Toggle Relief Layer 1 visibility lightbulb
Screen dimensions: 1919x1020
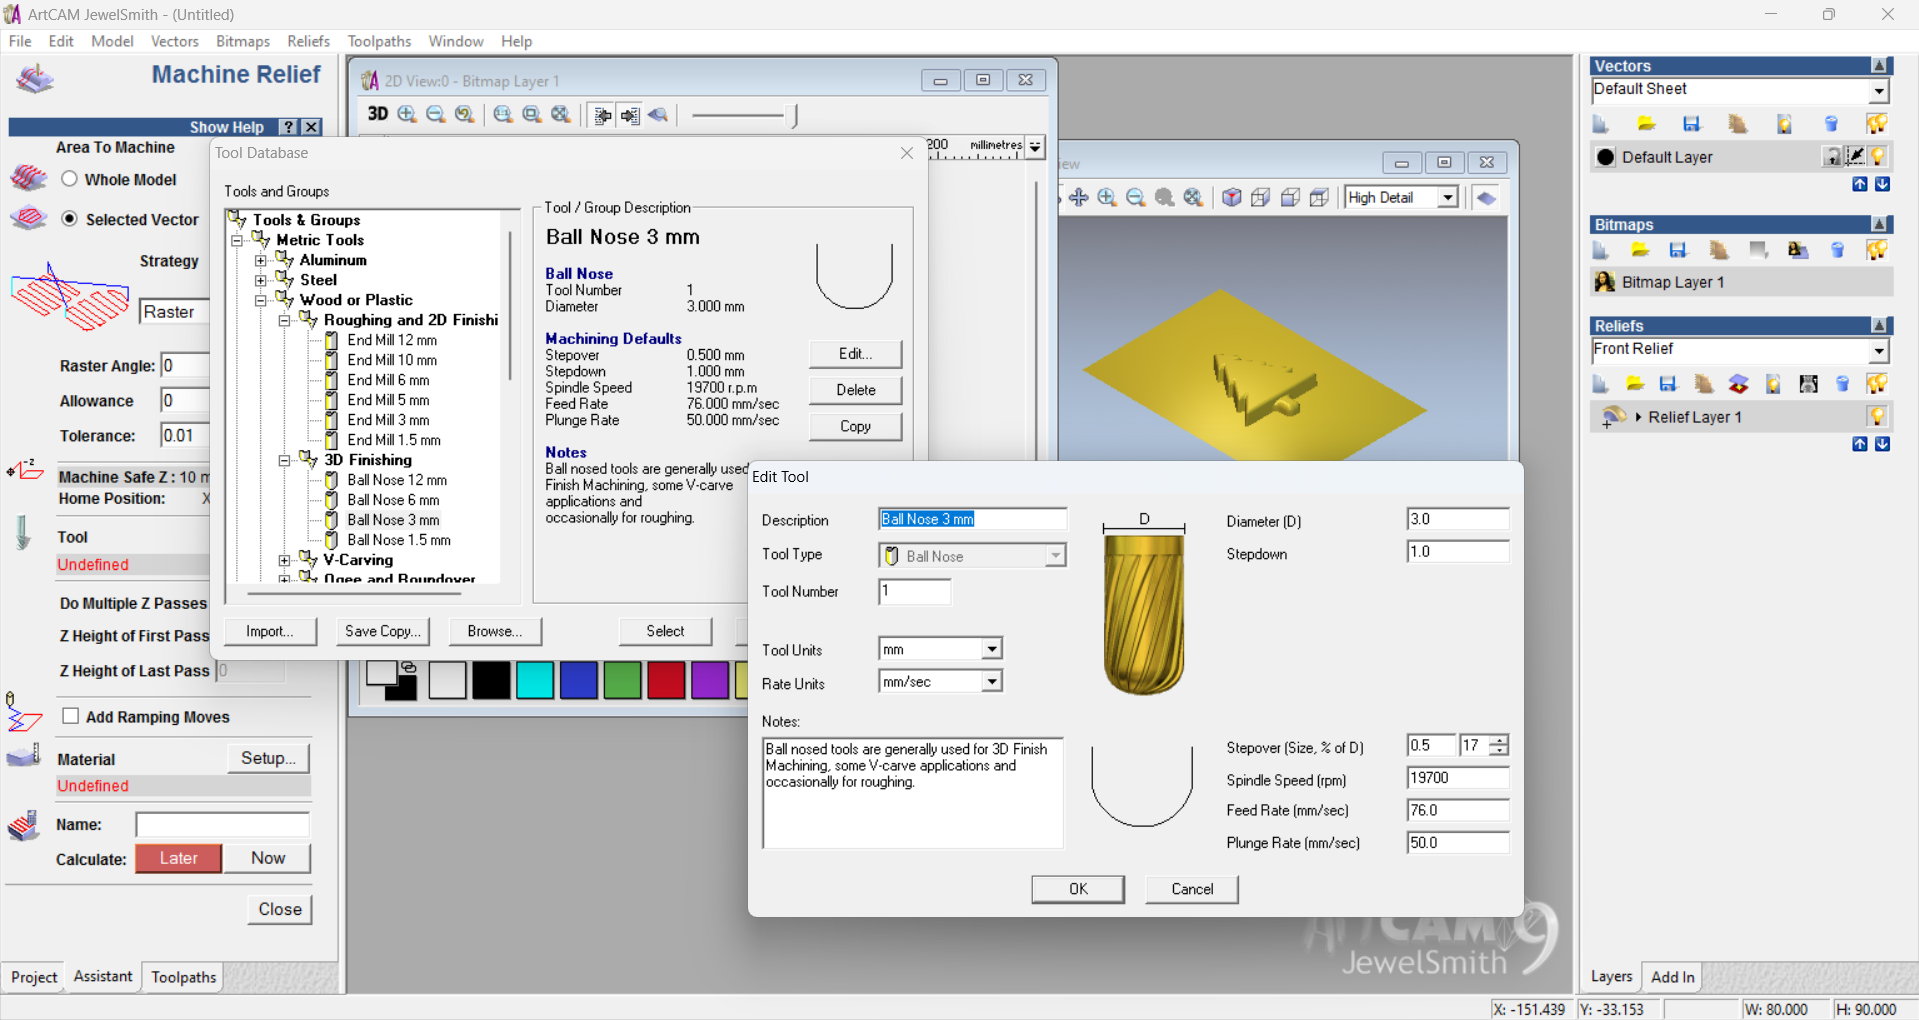click(1877, 416)
